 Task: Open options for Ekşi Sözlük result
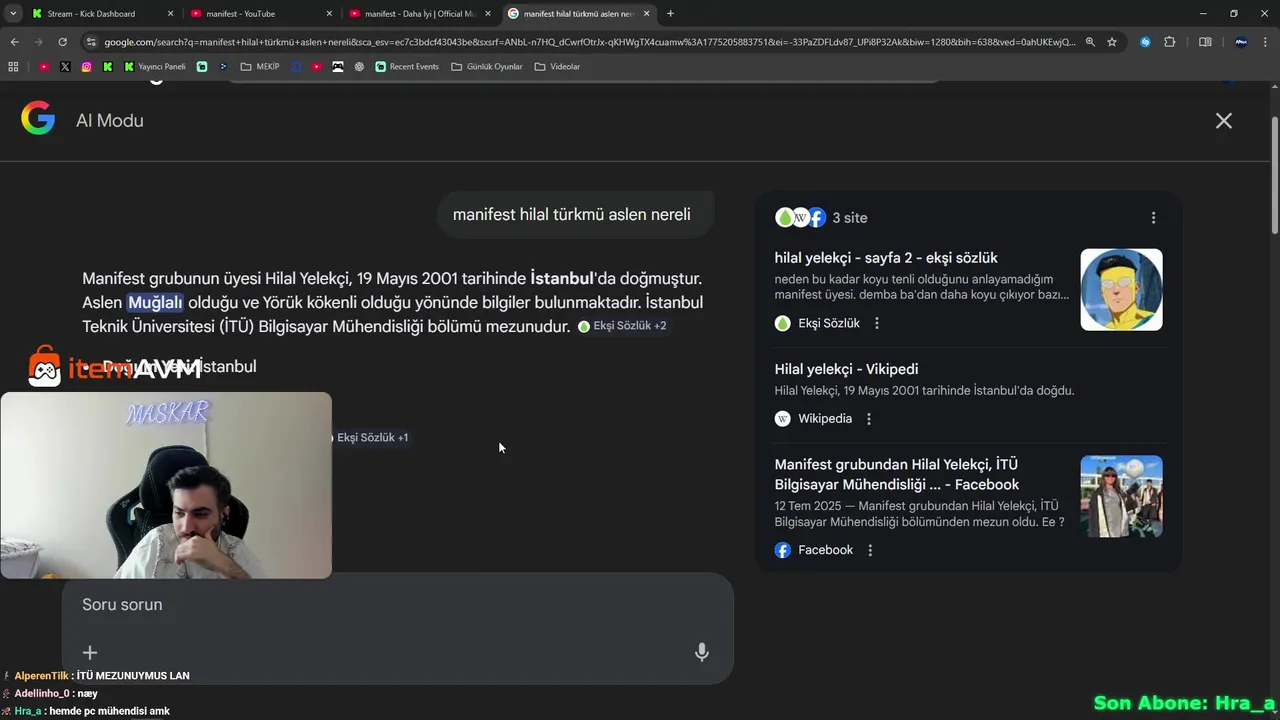click(x=877, y=323)
